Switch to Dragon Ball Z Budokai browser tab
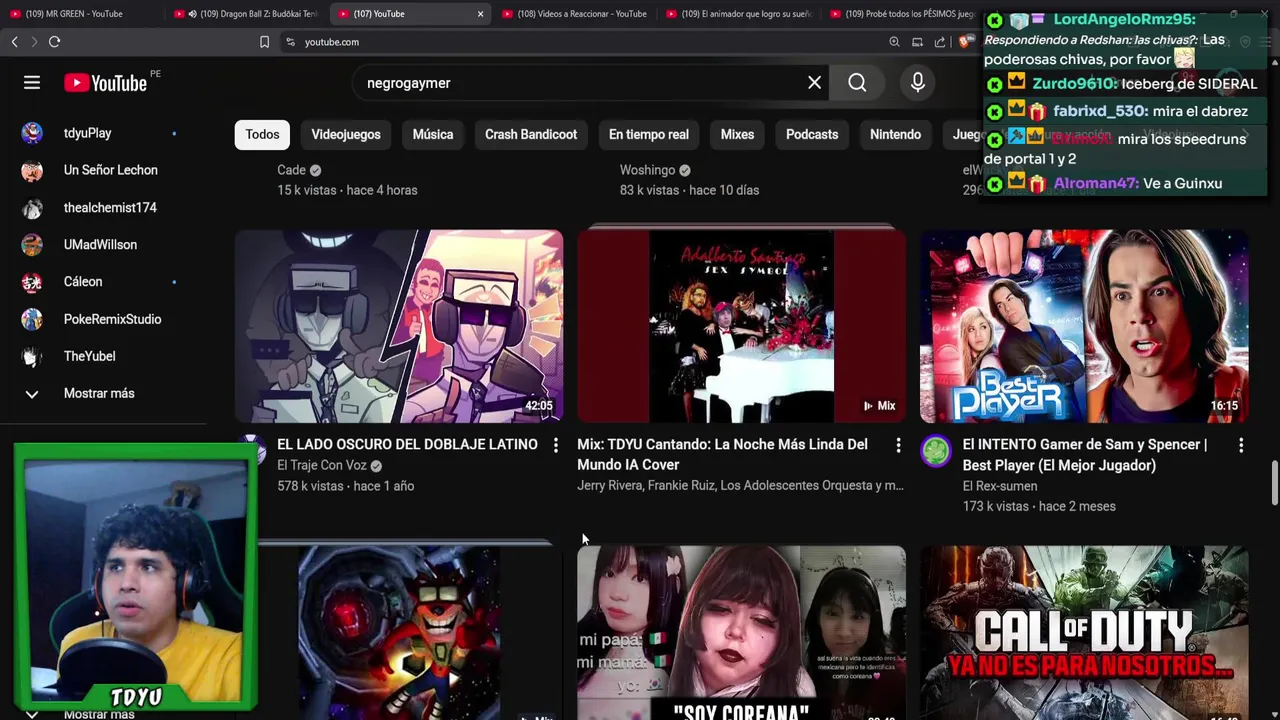 pos(245,14)
